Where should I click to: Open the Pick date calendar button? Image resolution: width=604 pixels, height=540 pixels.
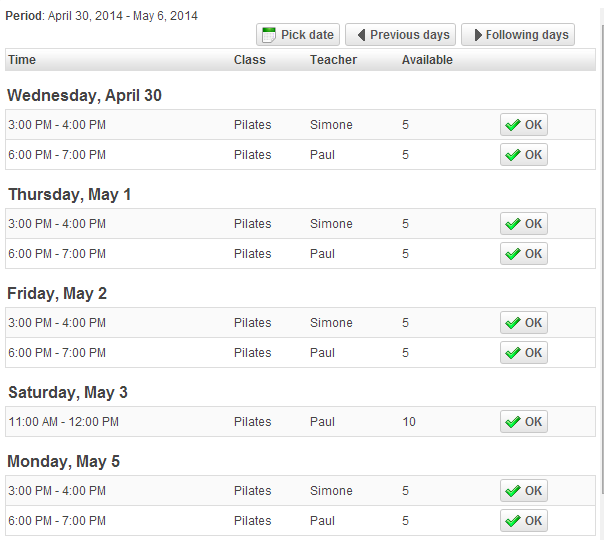click(298, 35)
